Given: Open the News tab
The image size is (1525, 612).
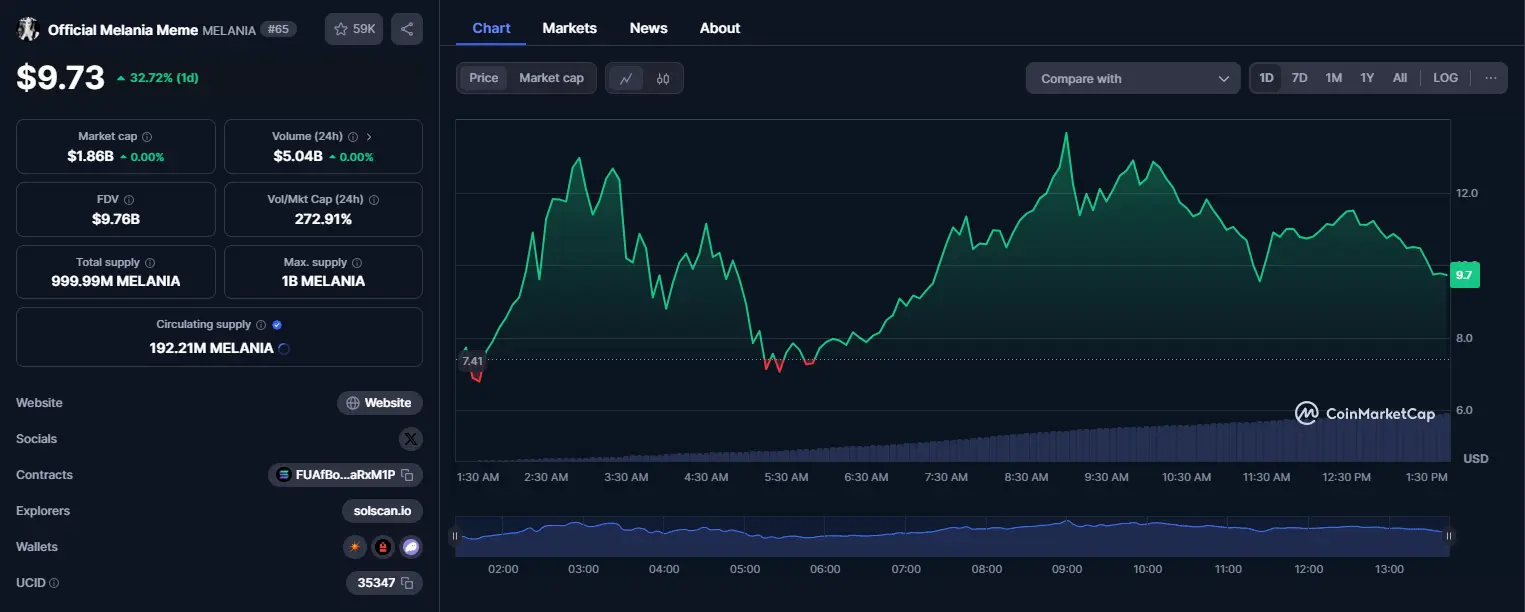Looking at the screenshot, I should [x=649, y=28].
